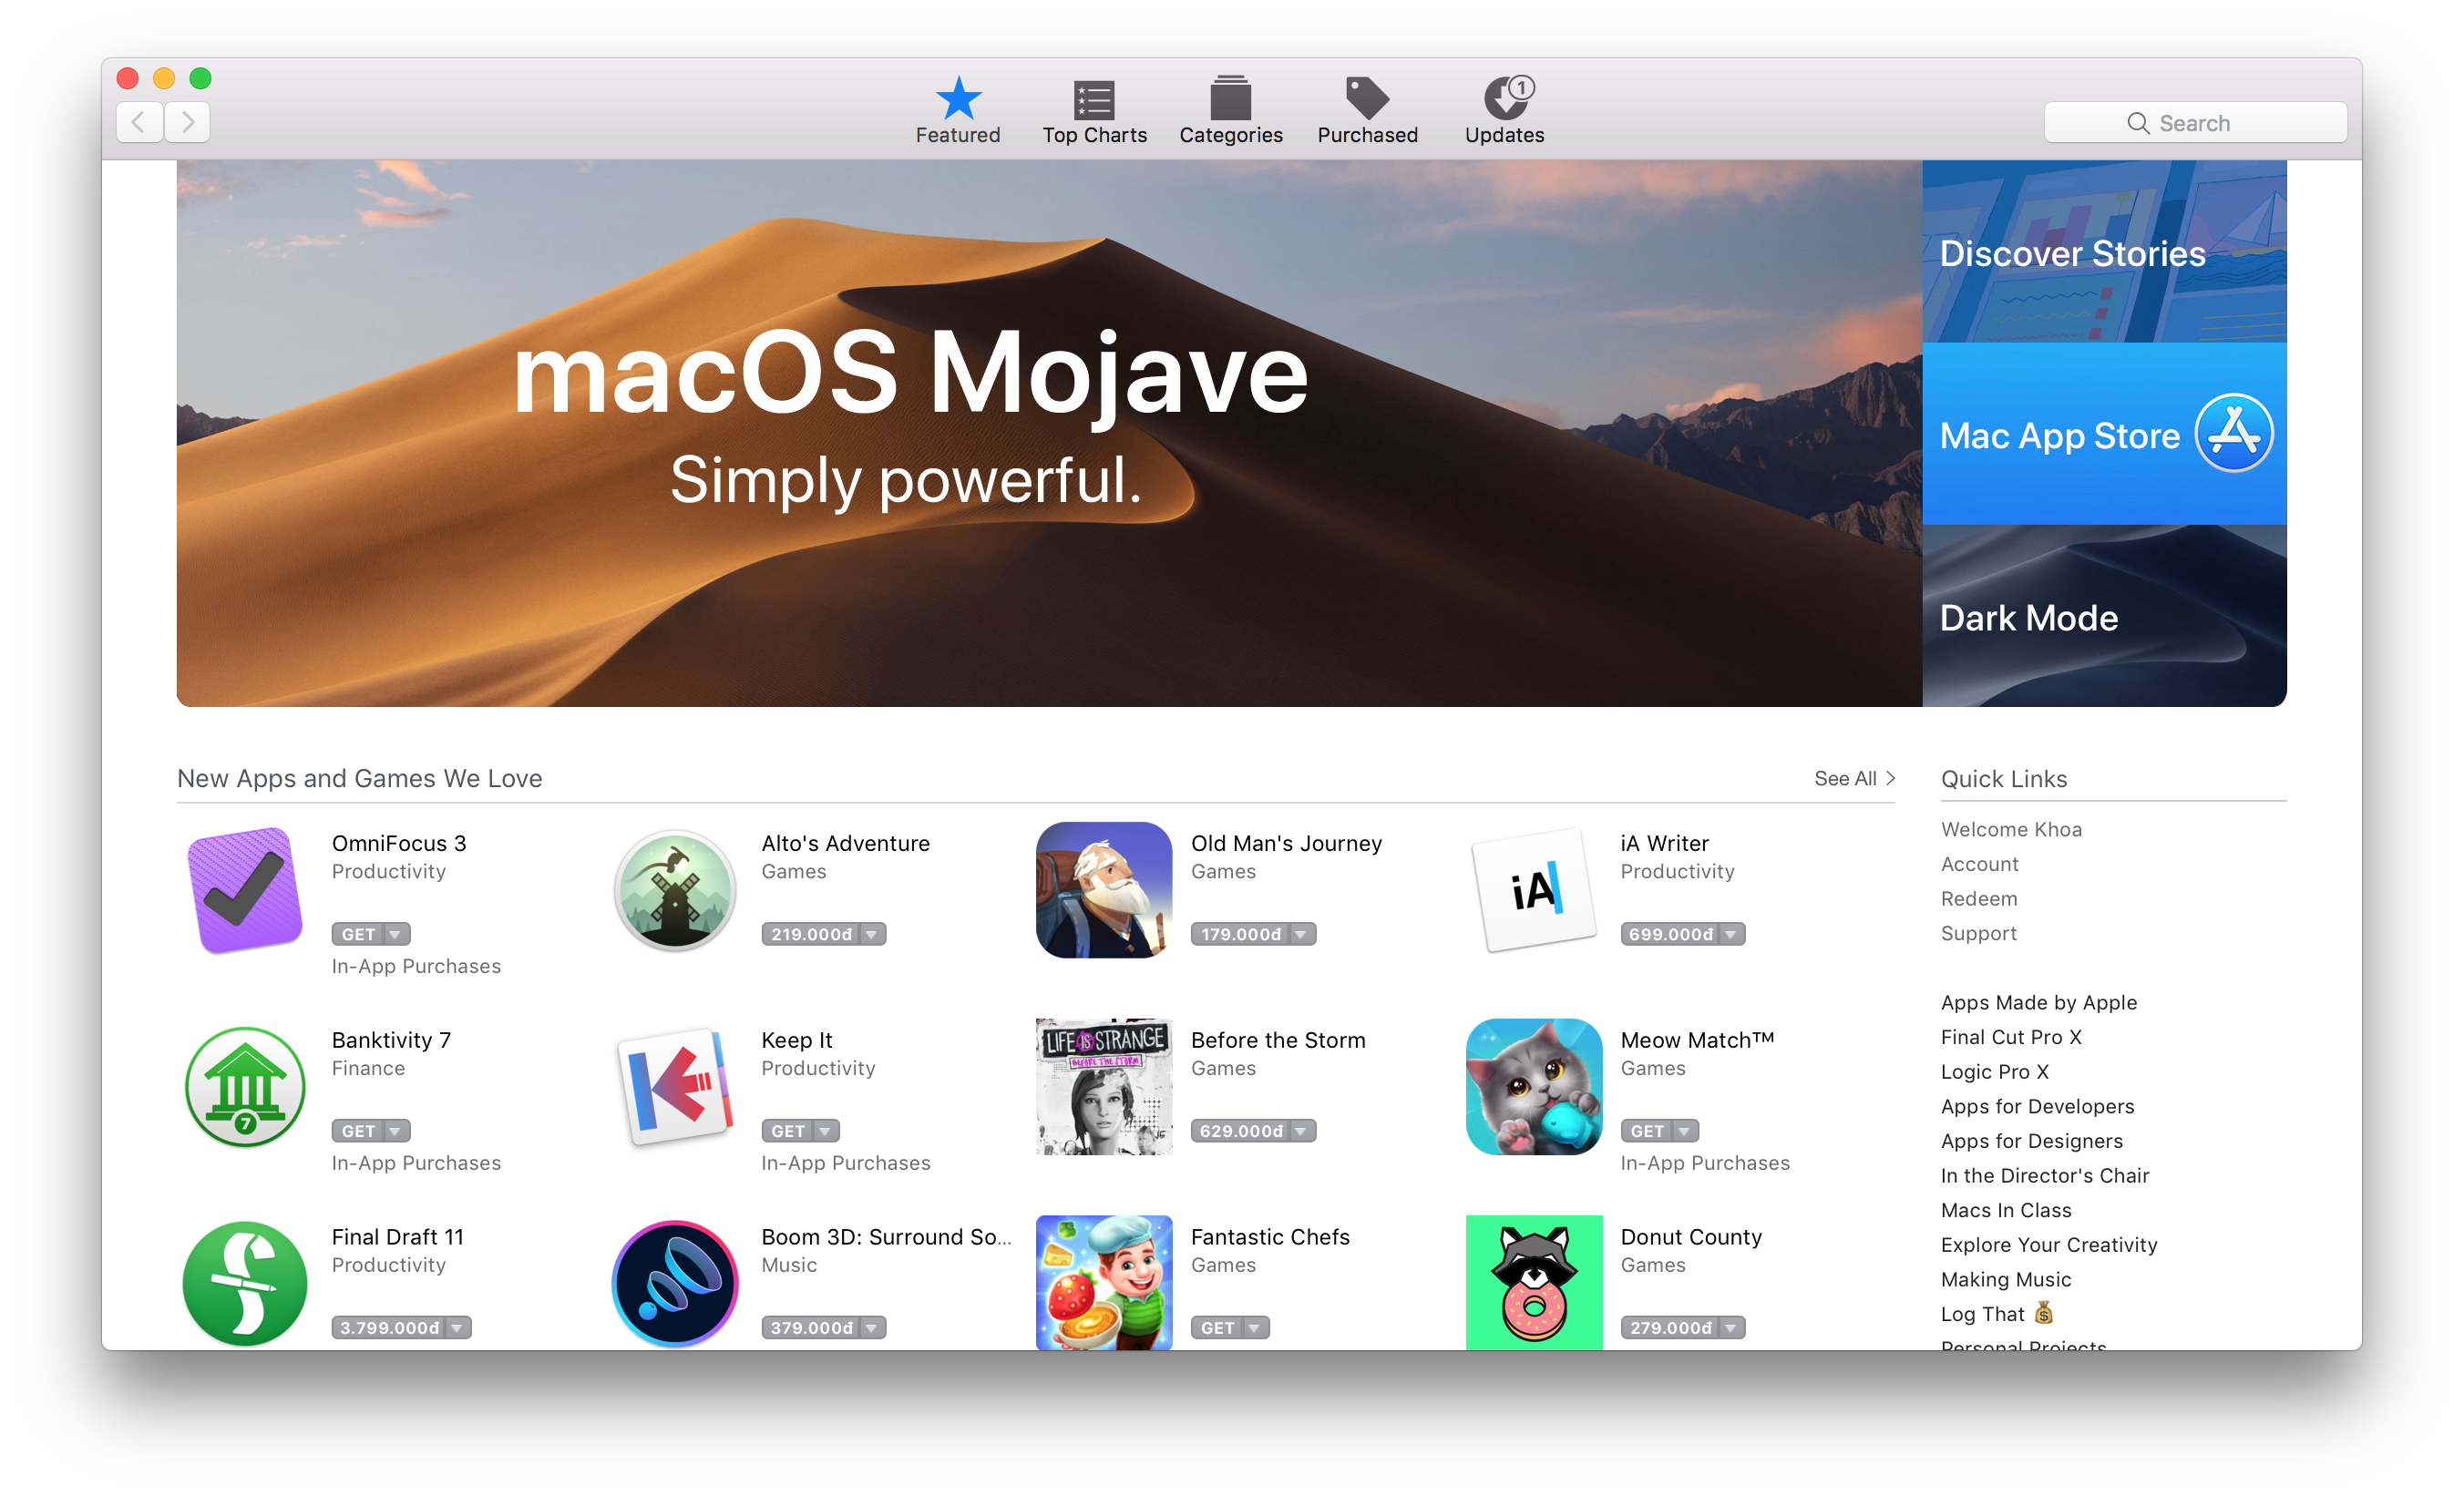This screenshot has height=1496, width=2464.
Task: Open Explore Your Creativity link
Action: coord(2048,1245)
